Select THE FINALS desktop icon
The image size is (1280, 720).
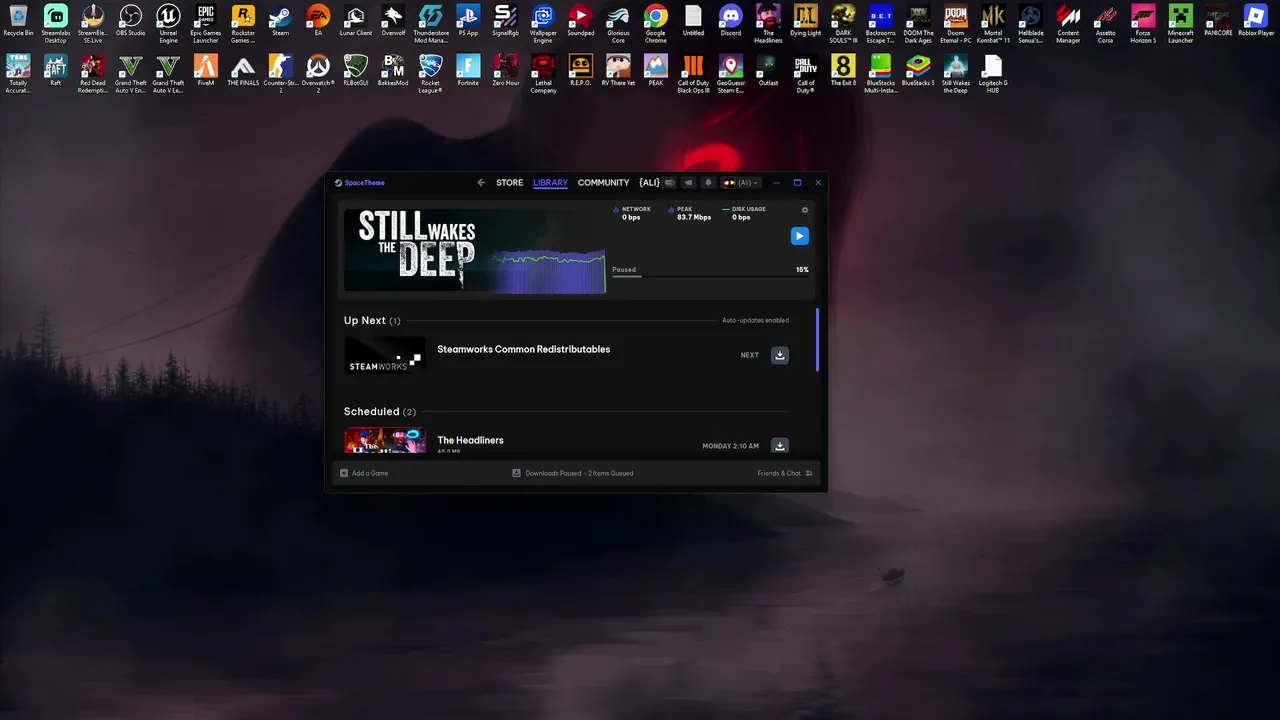[243, 70]
